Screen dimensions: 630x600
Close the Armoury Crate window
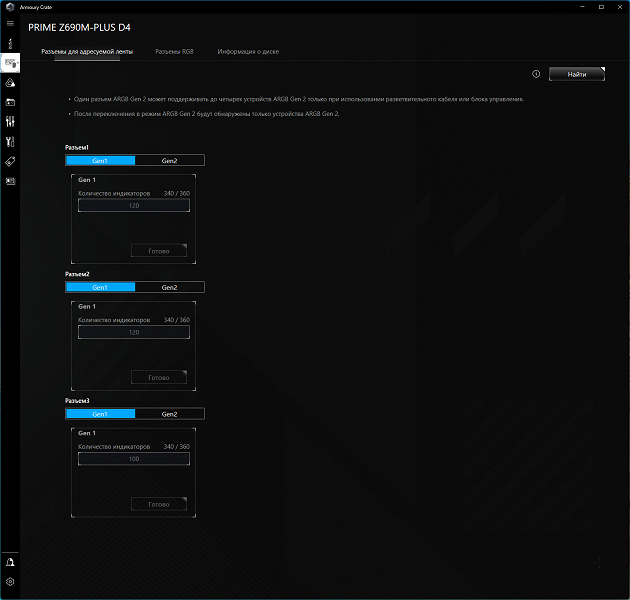click(x=620, y=7)
